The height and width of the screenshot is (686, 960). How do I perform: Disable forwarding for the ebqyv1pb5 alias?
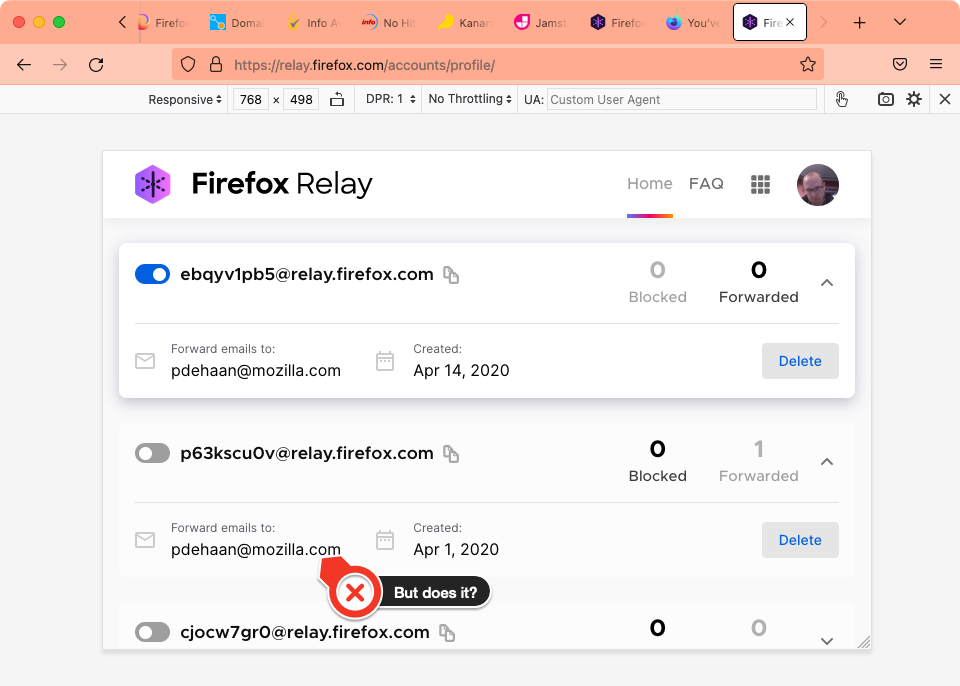152,273
